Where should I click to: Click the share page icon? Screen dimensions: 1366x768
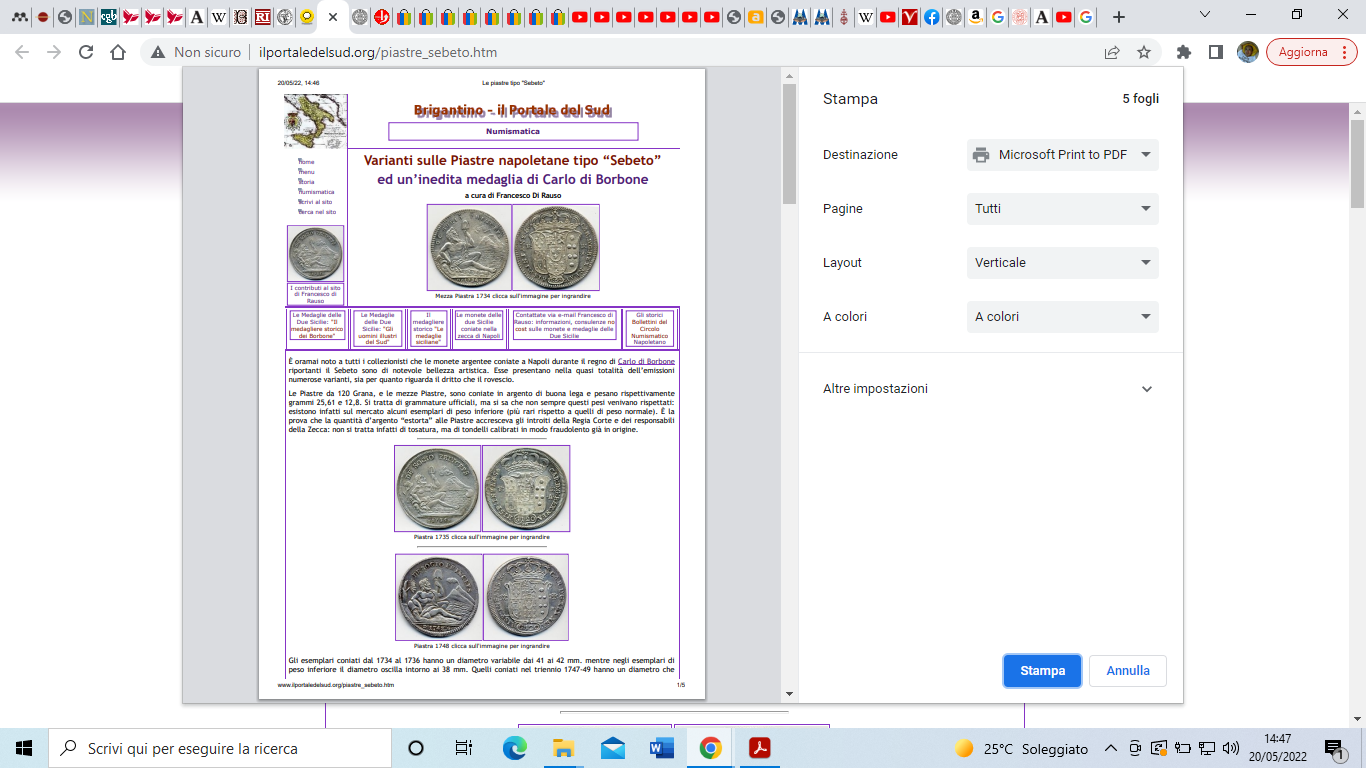click(1112, 52)
